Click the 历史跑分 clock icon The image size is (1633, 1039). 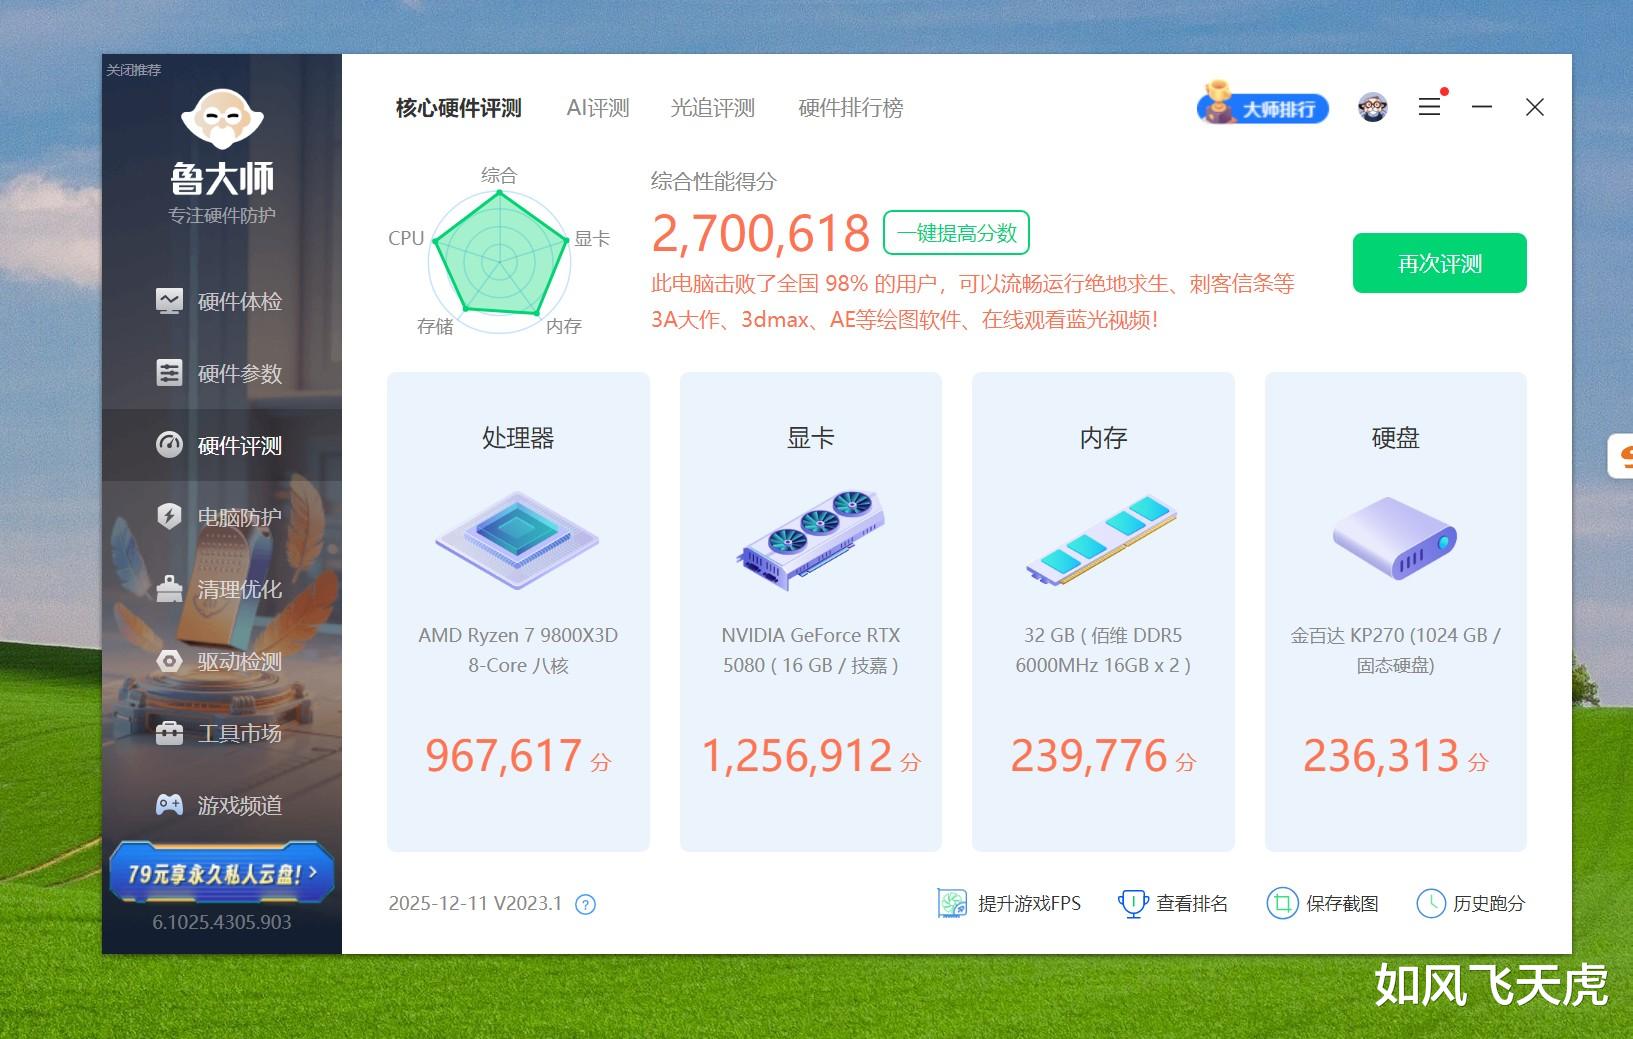[1431, 904]
